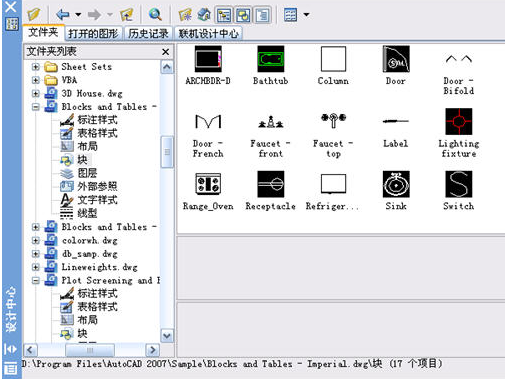Screen dimensions: 505x379
Task: Click the Home icon in toolbar
Action: pyautogui.click(x=204, y=14)
